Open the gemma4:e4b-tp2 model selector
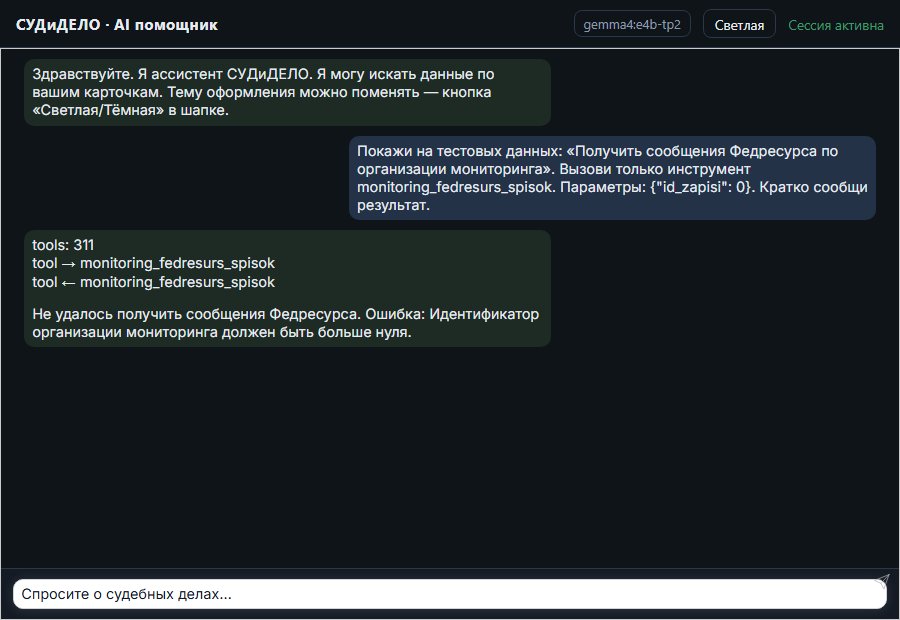Image resolution: width=900 pixels, height=620 pixels. click(632, 25)
